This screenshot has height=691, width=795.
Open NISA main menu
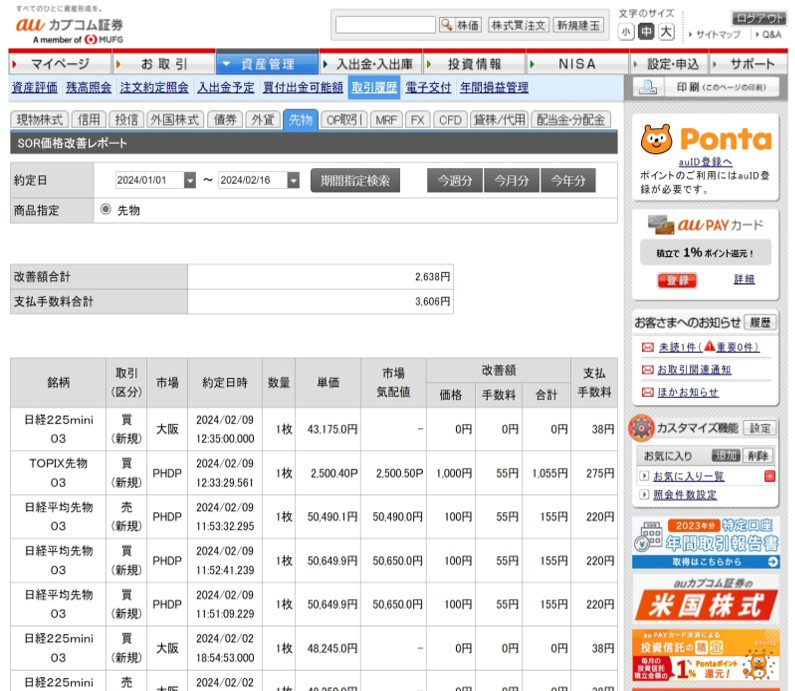click(577, 64)
